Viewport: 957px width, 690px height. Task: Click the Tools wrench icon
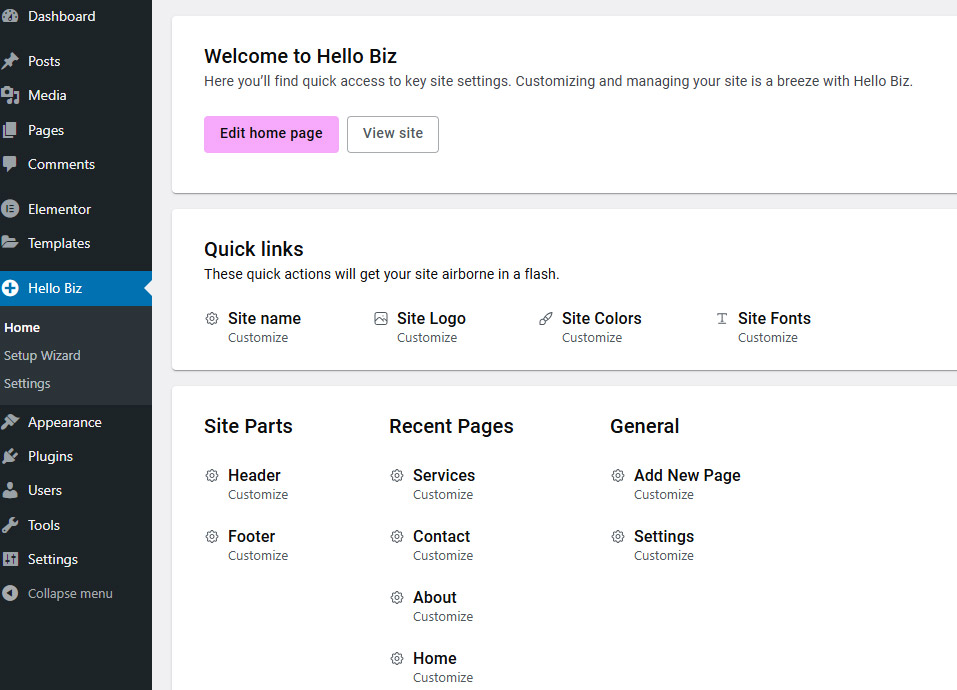(10, 525)
